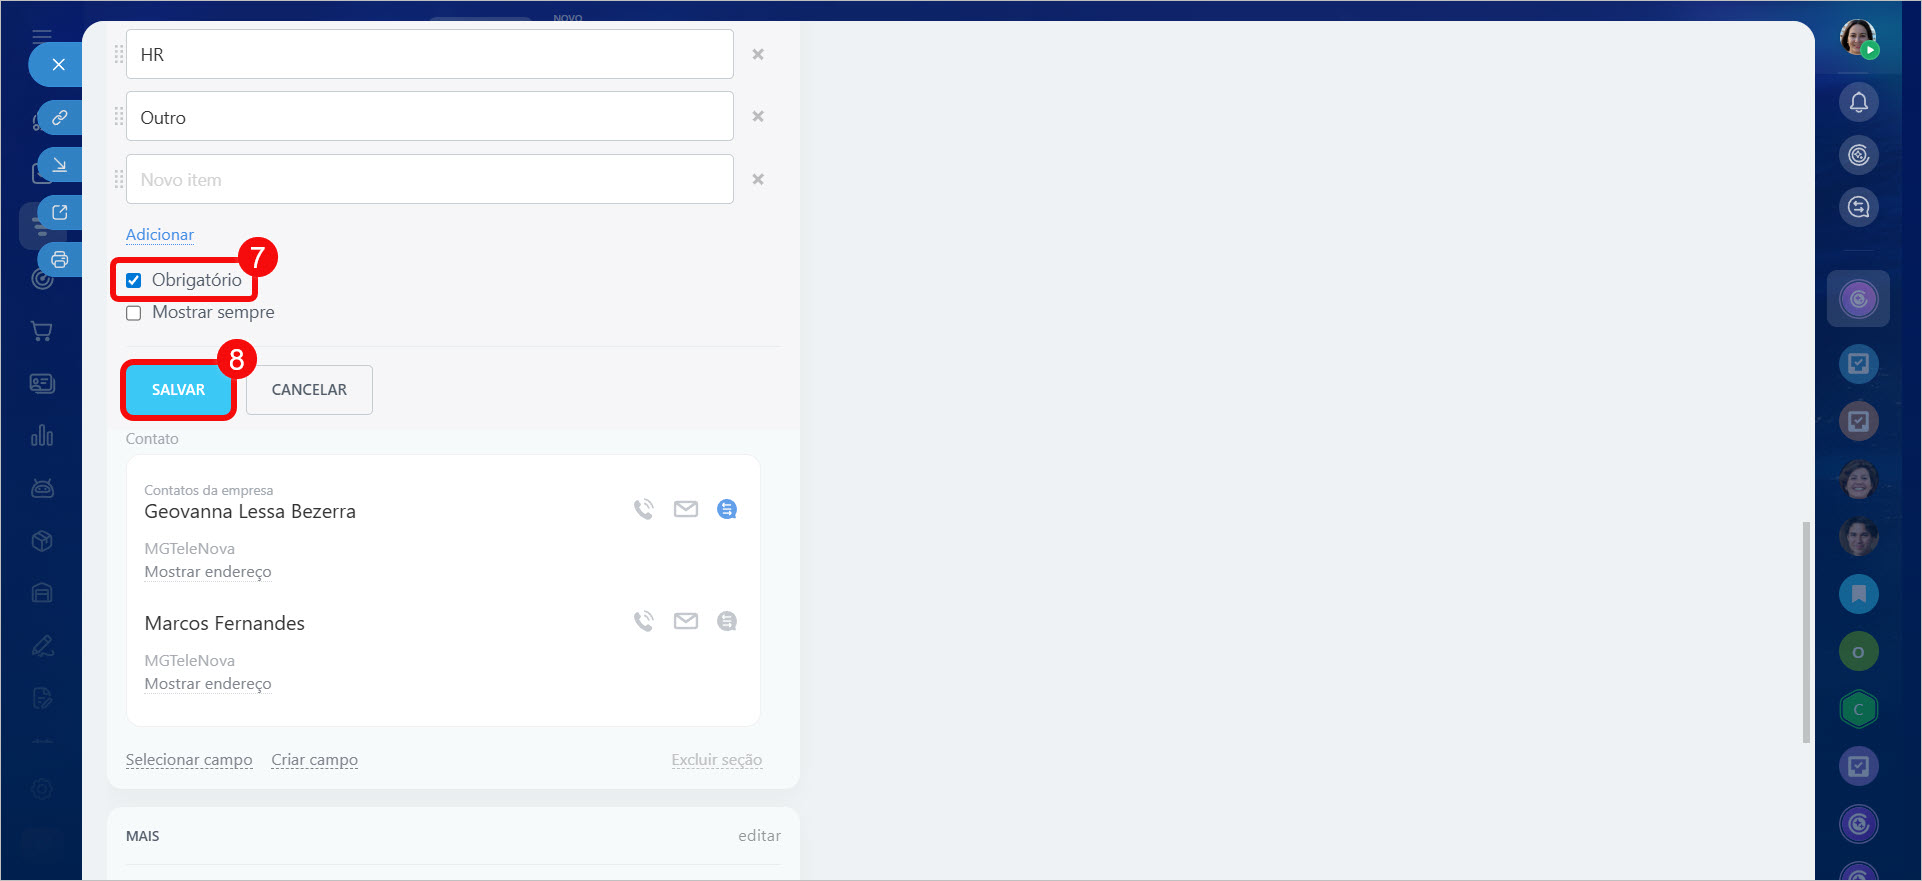Send email to Marcos Fernandes

[x=685, y=621]
